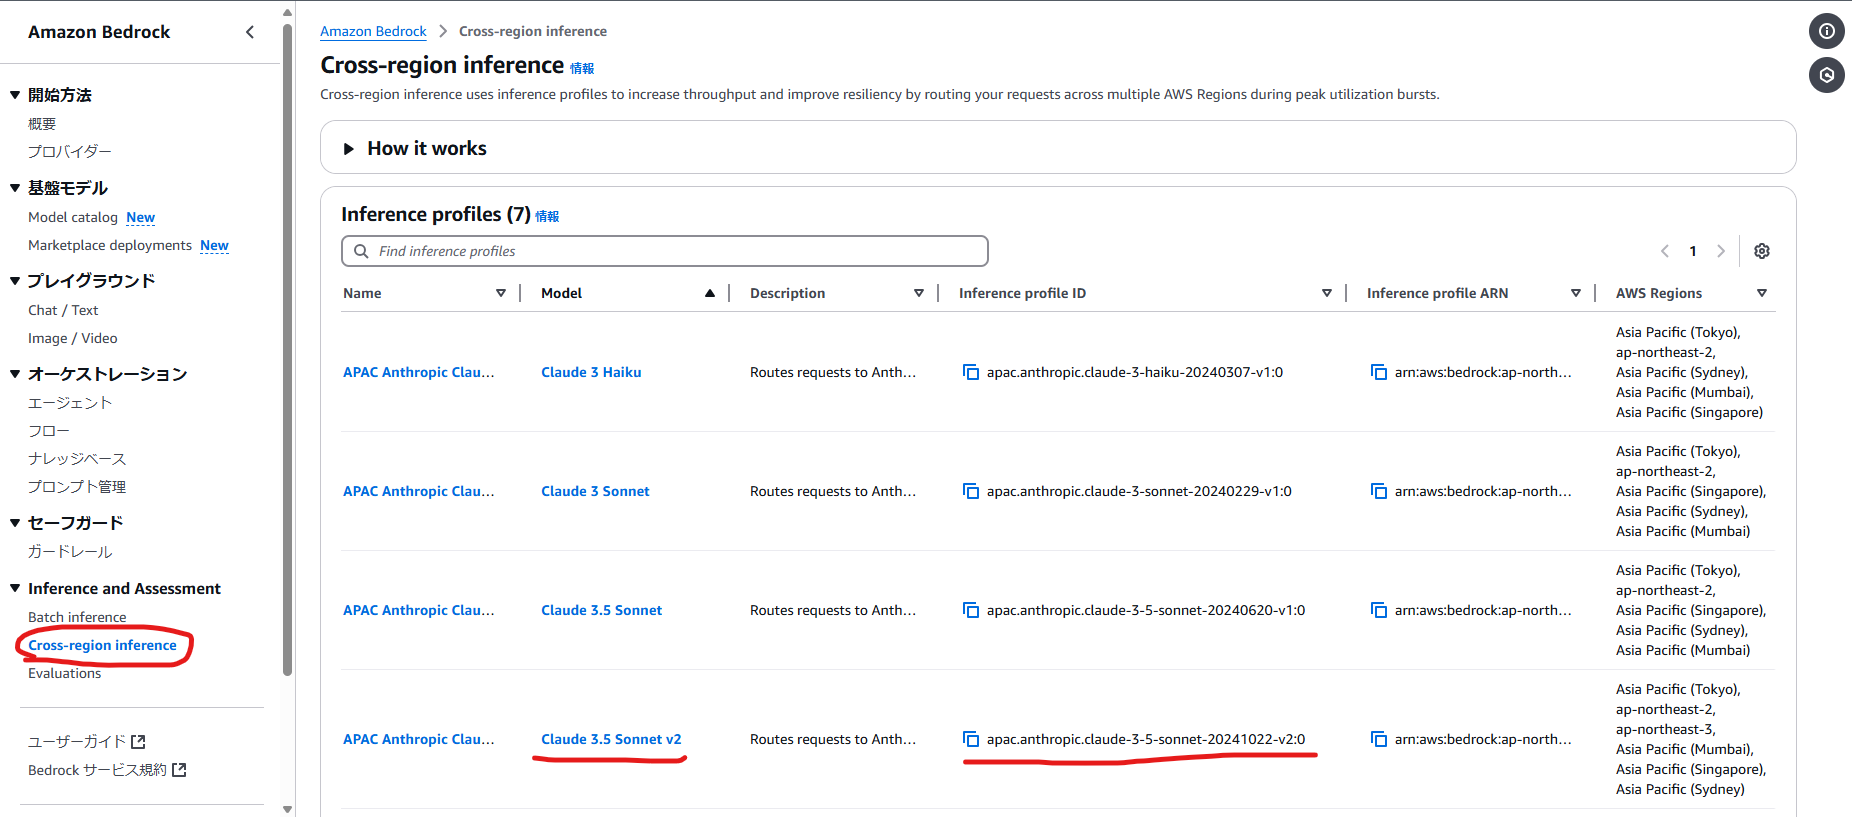This screenshot has width=1852, height=817.
Task: Open the Claude 3 Haiku model link
Action: tap(591, 372)
